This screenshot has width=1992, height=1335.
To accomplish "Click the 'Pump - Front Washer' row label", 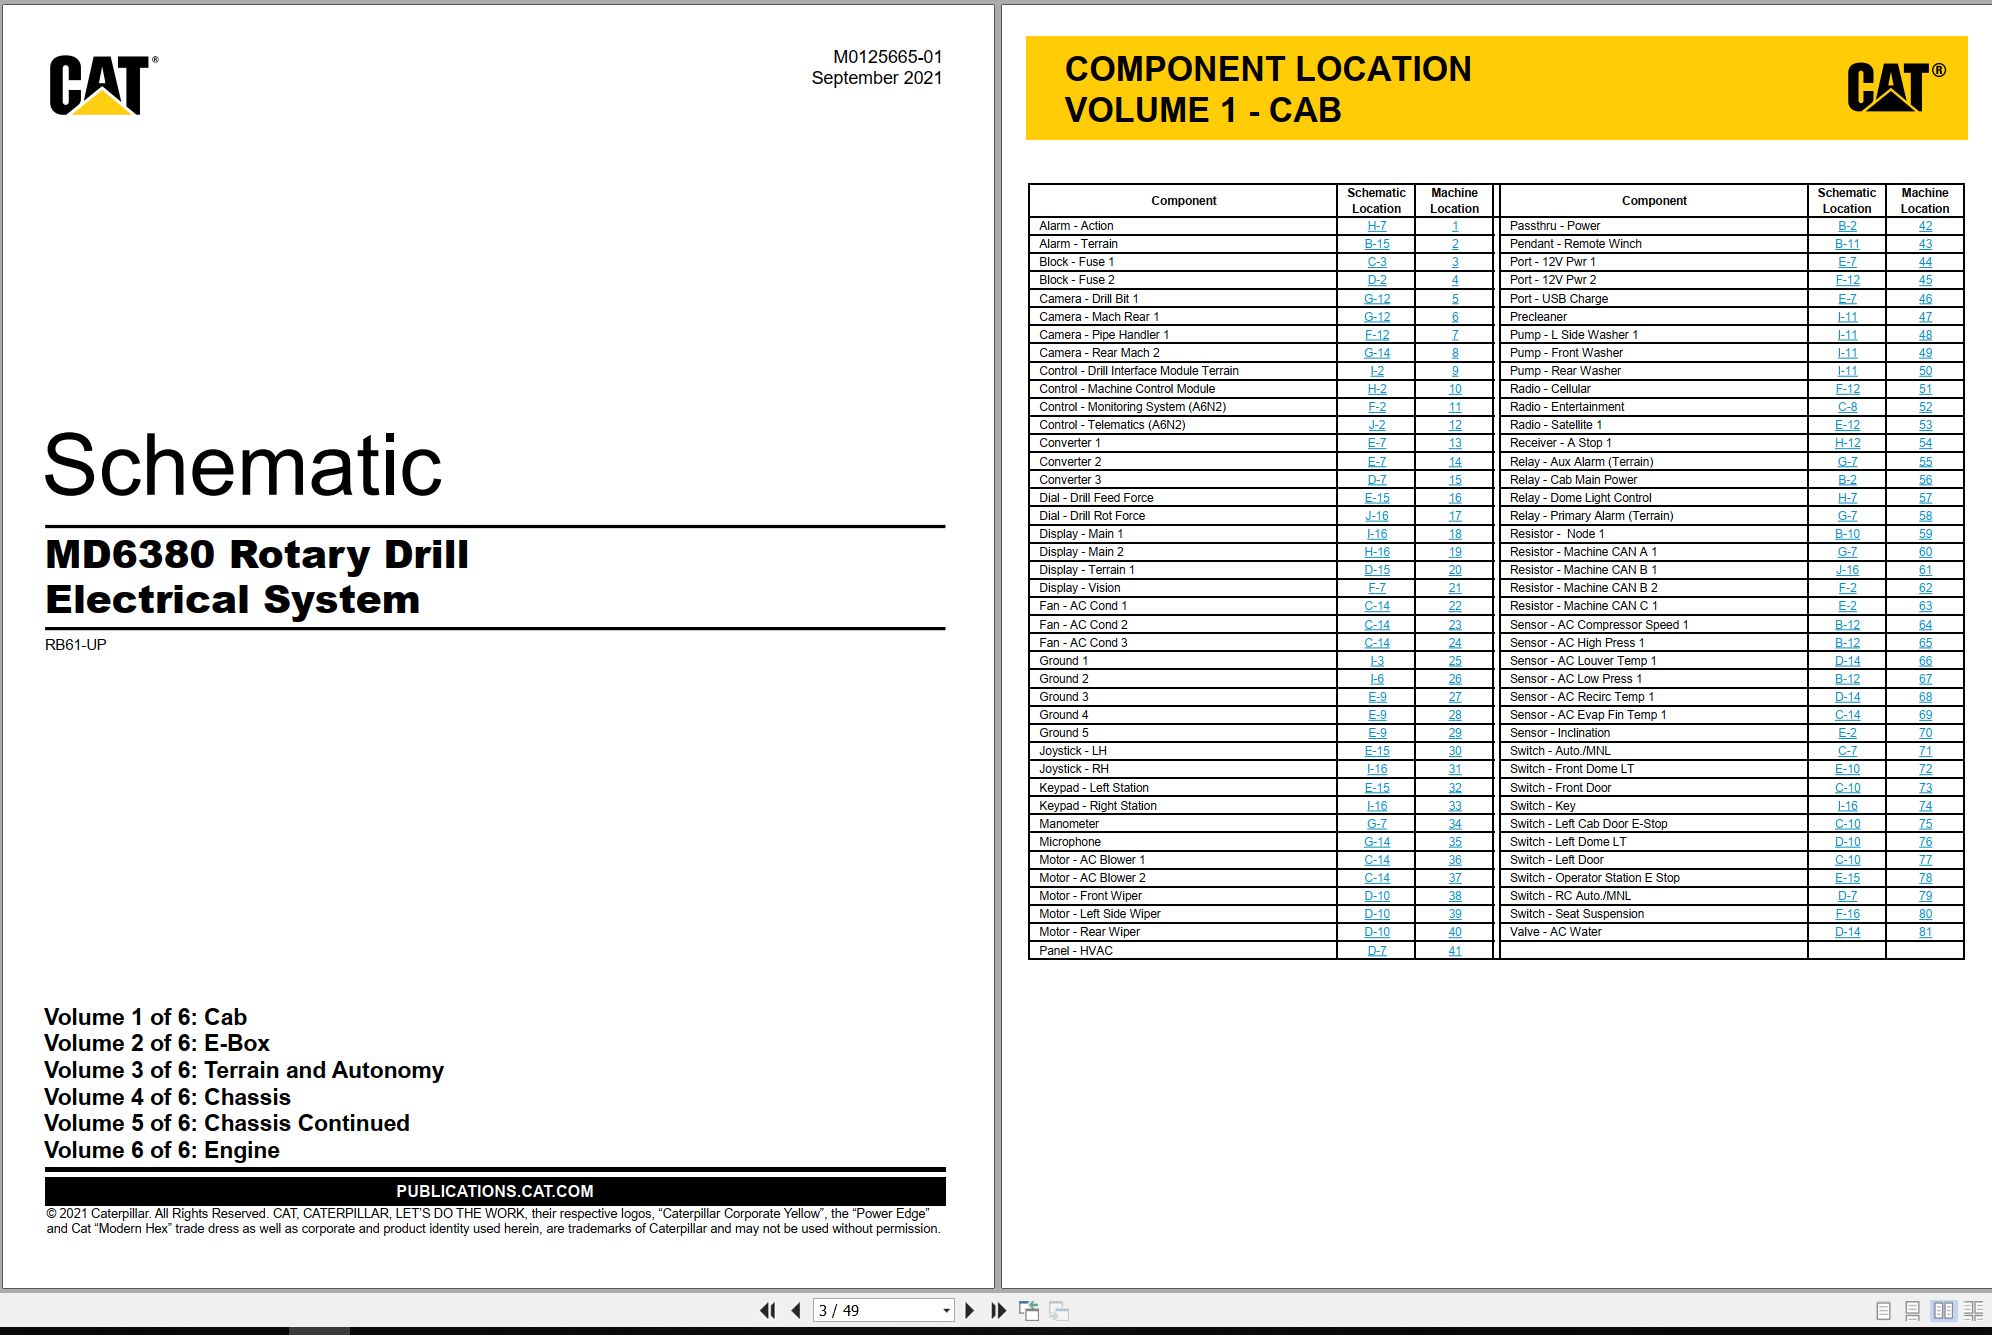I will 1566,353.
